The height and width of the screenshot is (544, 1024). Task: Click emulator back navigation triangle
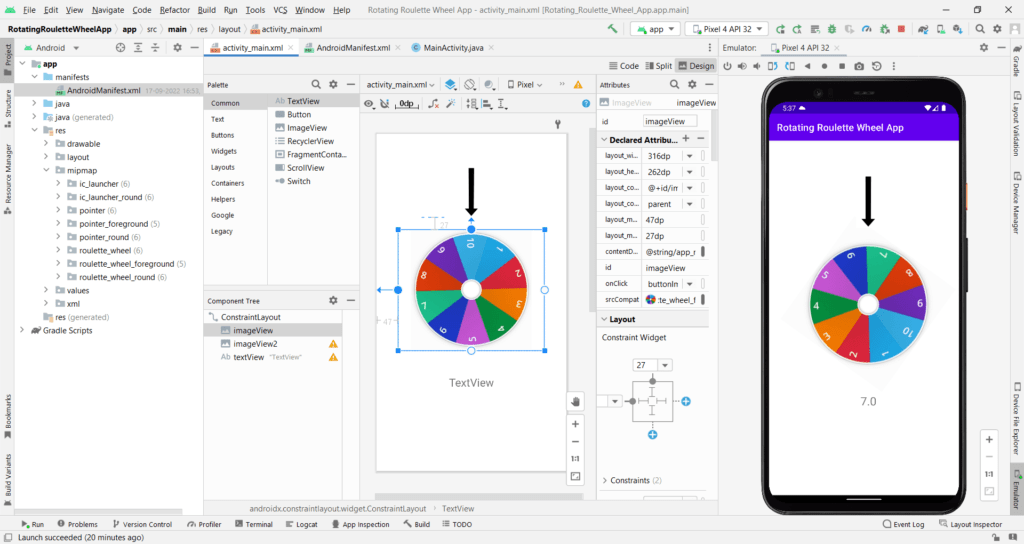pos(807,66)
